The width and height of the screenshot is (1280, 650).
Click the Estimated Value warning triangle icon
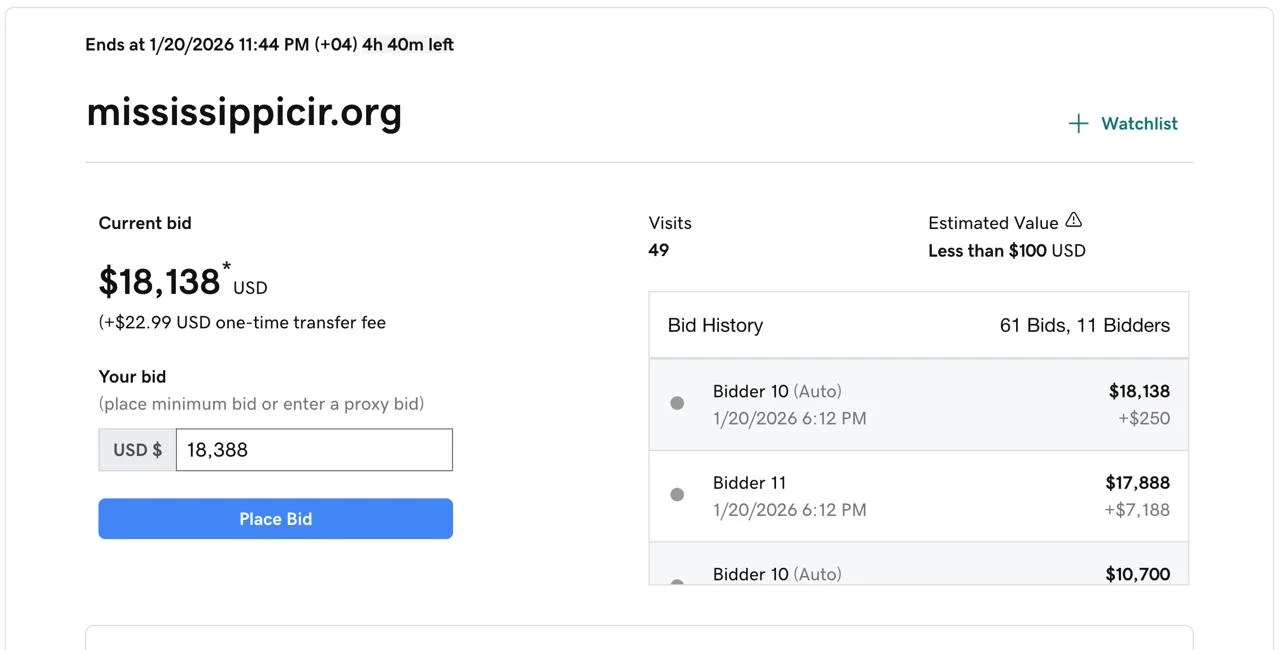pyautogui.click(x=1074, y=220)
